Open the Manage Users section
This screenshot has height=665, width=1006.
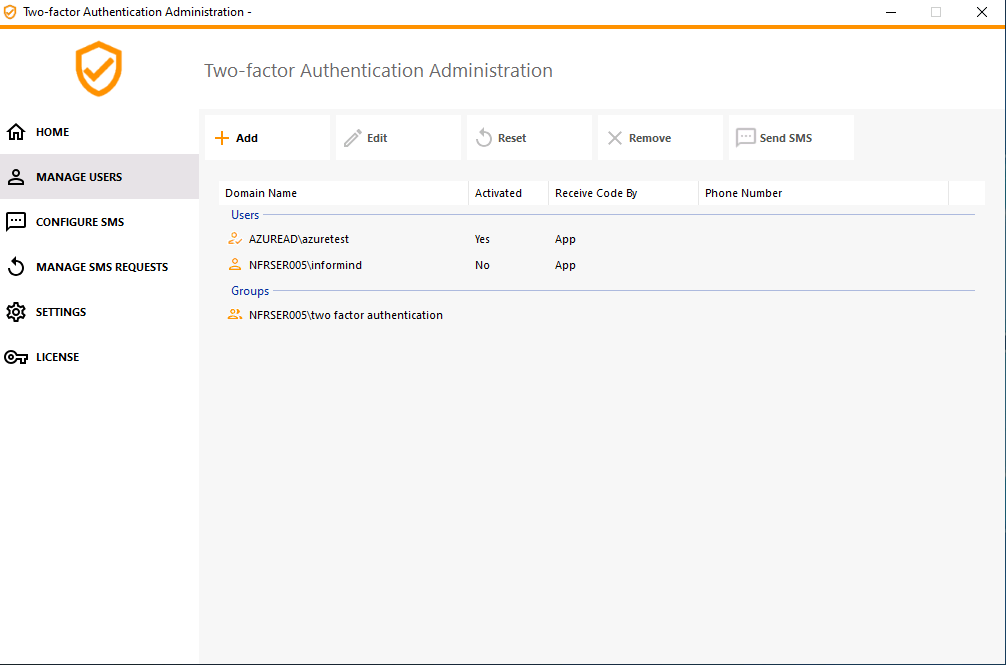79,177
